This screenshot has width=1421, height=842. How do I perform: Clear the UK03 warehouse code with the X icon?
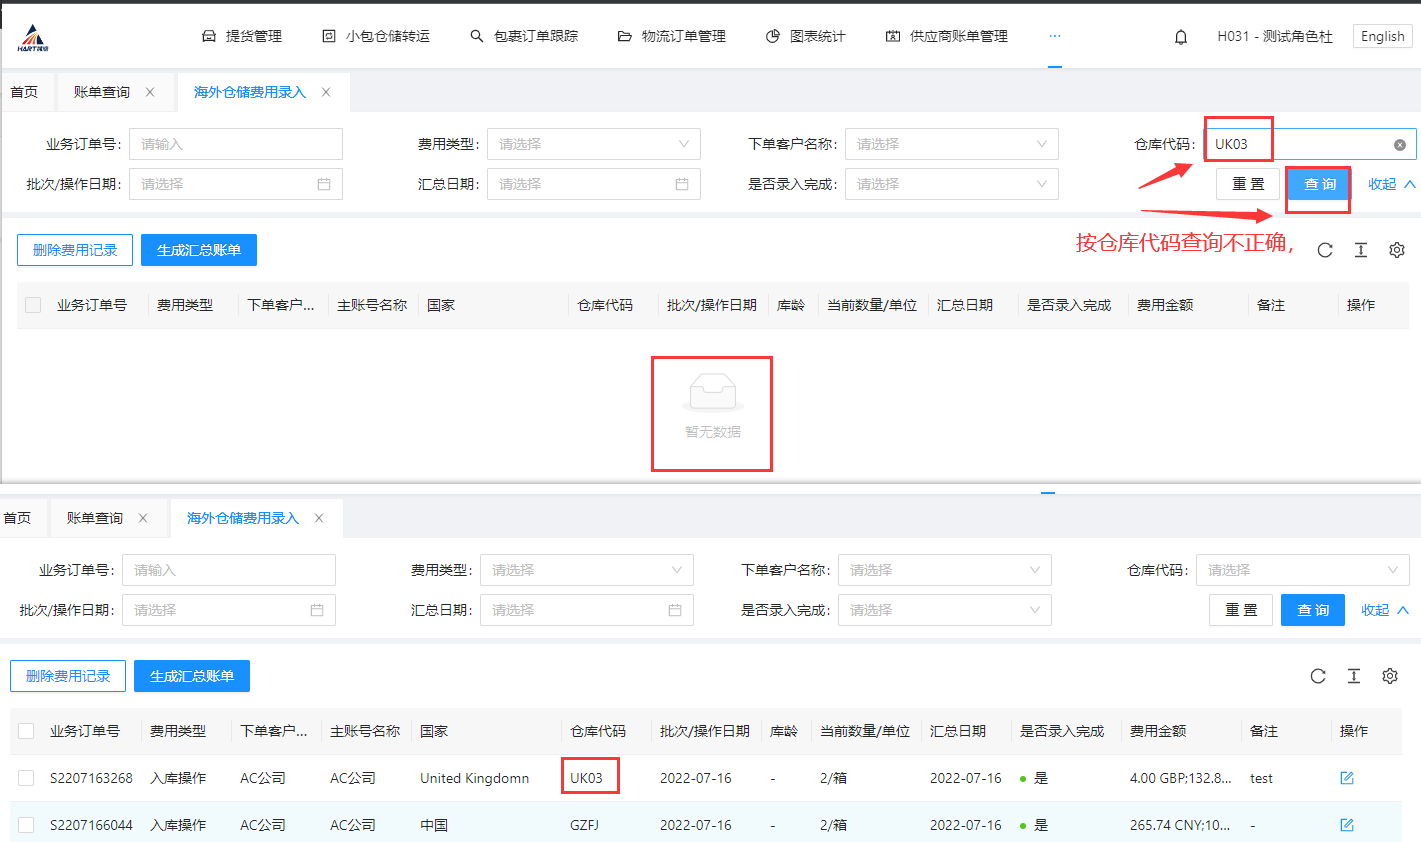1399,145
